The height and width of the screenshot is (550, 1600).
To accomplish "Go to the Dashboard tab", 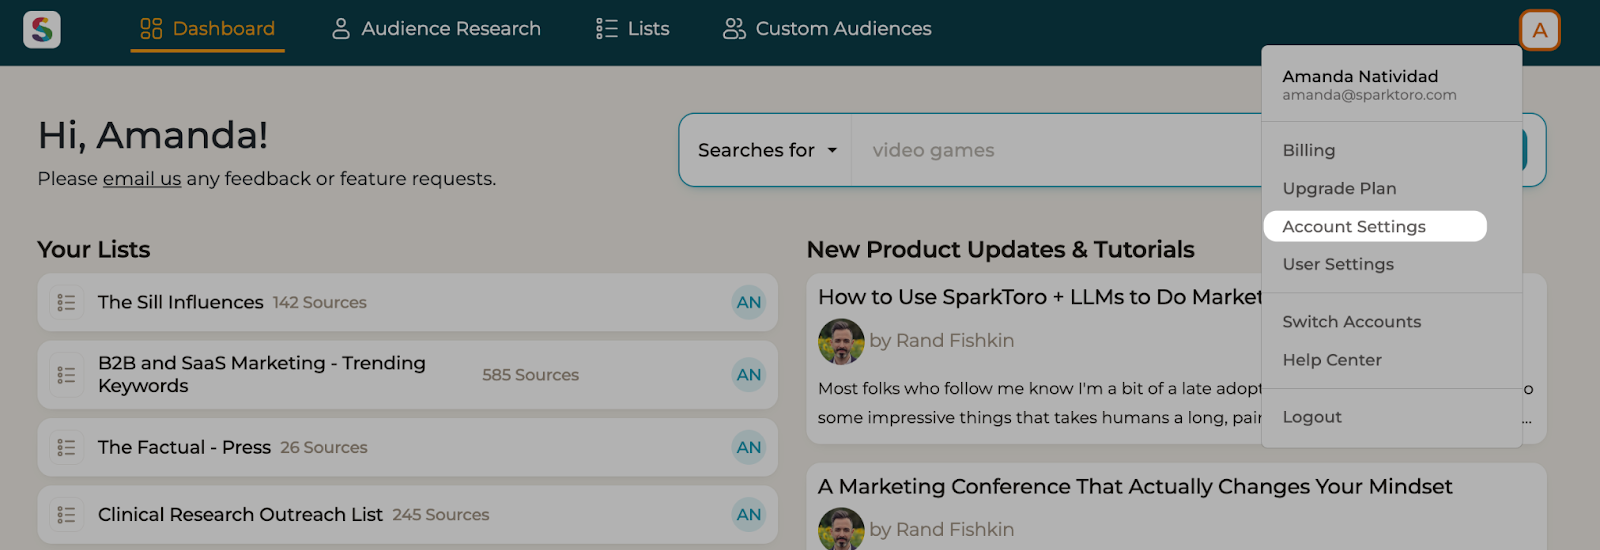I will coord(208,29).
